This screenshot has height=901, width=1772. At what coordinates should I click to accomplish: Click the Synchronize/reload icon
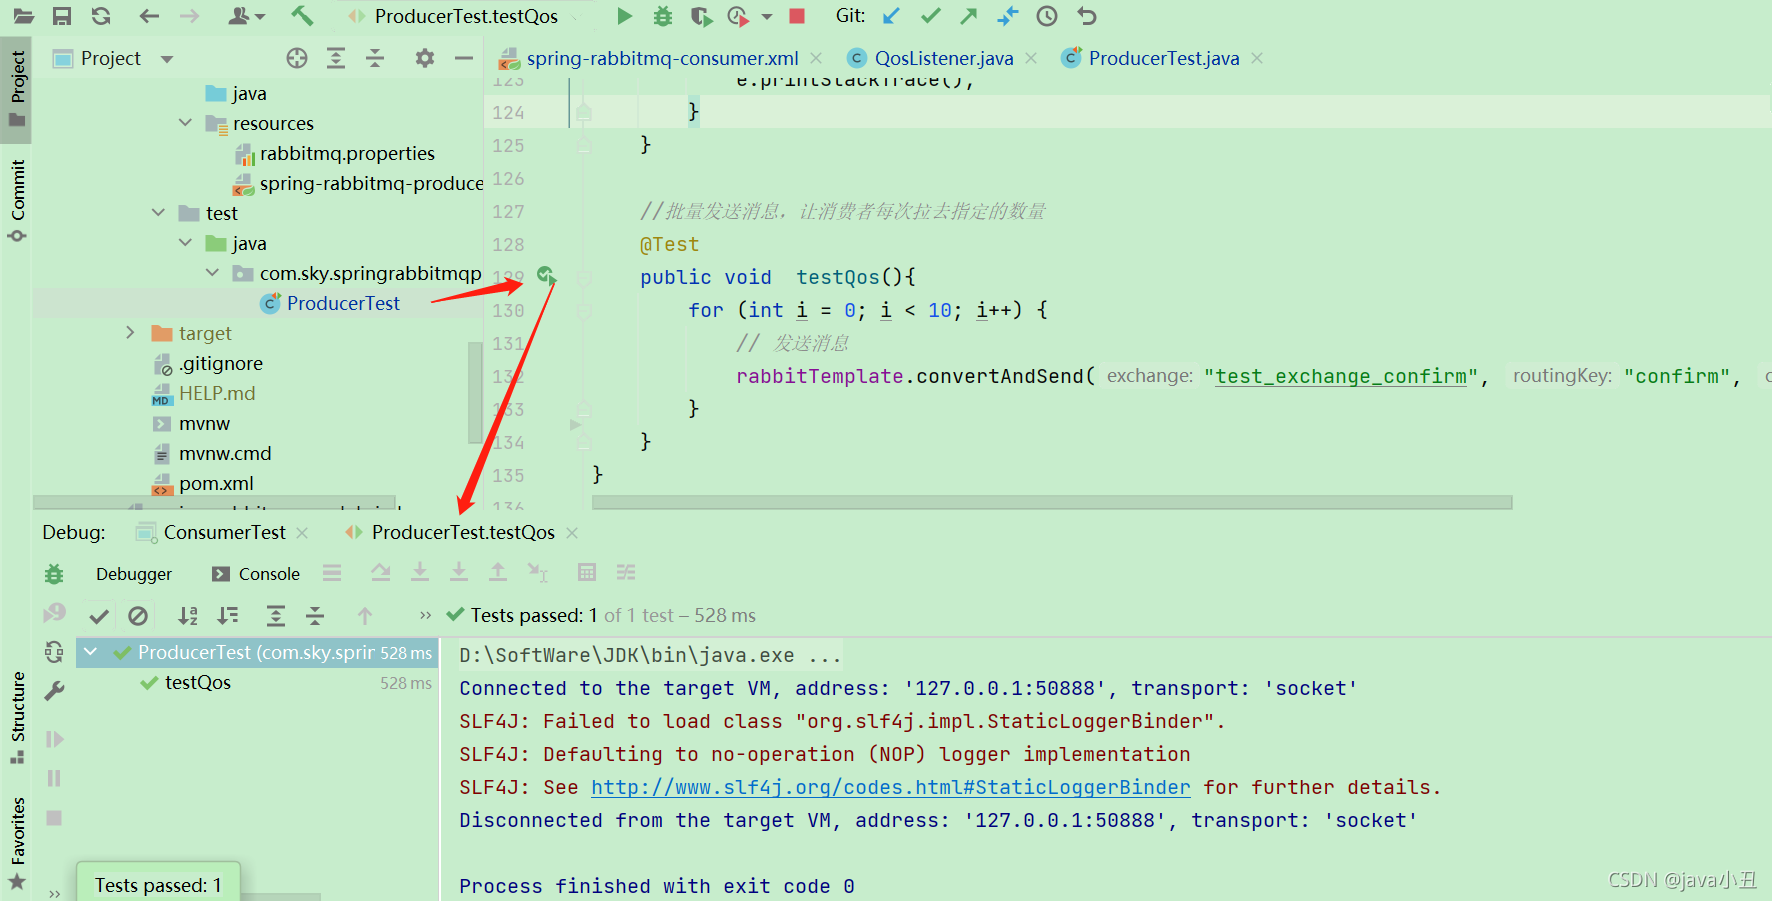[101, 16]
